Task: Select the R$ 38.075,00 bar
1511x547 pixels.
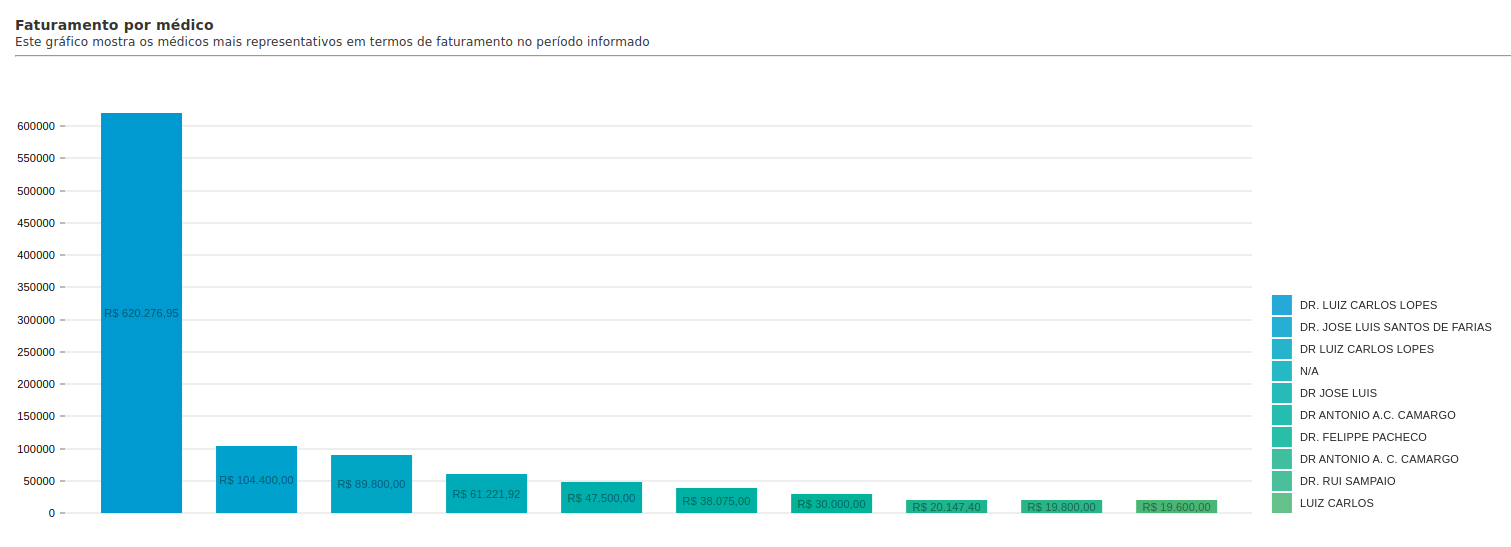Action: (716, 500)
